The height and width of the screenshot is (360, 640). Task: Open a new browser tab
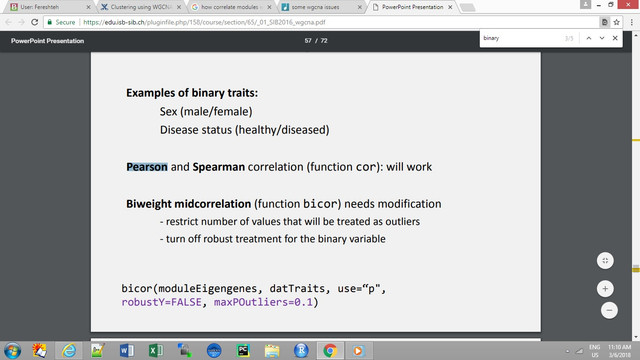click(468, 7)
